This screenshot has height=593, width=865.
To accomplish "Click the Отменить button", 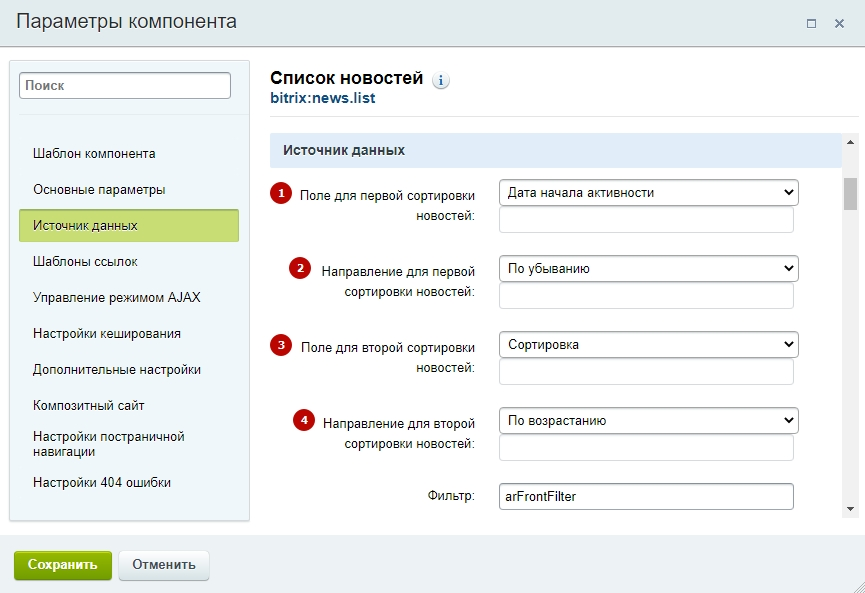I will [164, 564].
